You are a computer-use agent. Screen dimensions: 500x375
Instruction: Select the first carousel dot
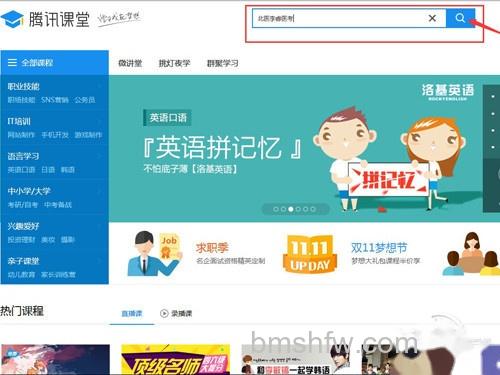click(x=276, y=209)
